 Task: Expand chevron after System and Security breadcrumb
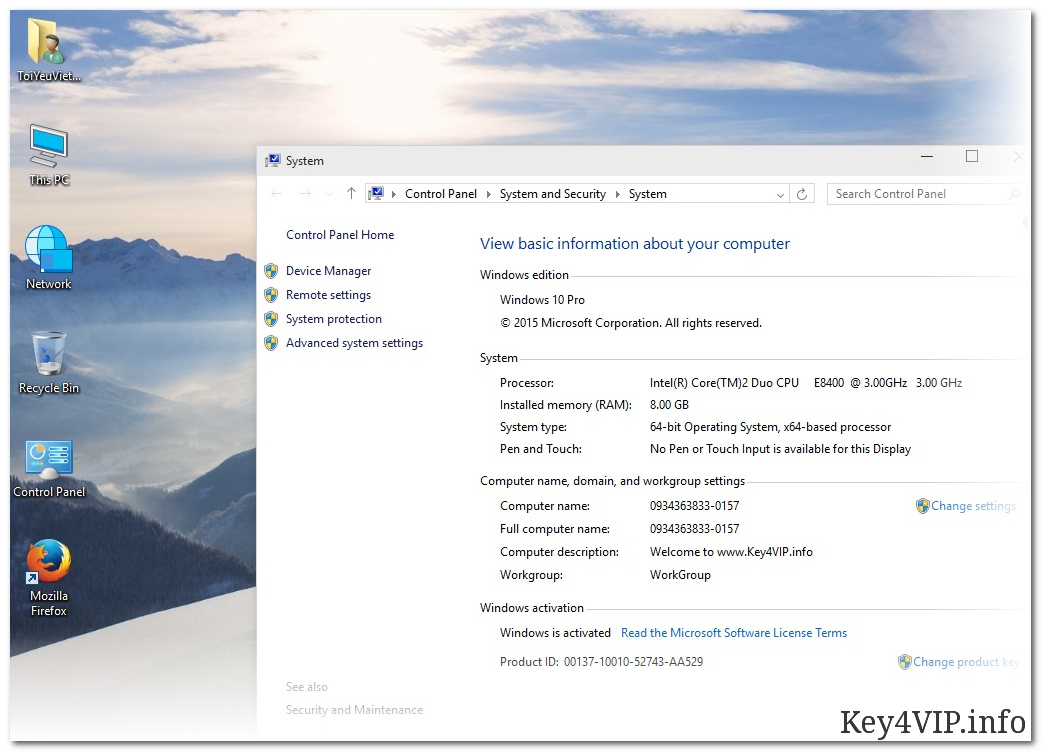[x=617, y=194]
